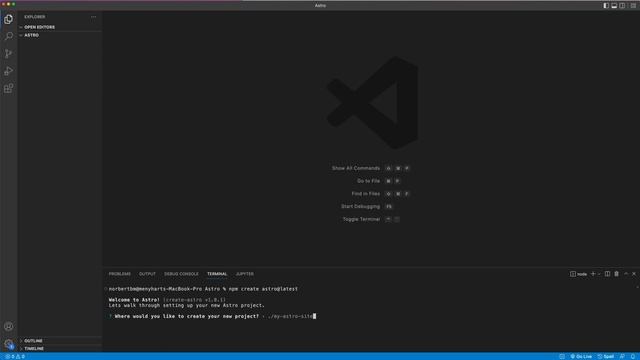Toggle primary sidebar layout icon in title bar
This screenshot has width=640, height=360.
click(x=606, y=5)
